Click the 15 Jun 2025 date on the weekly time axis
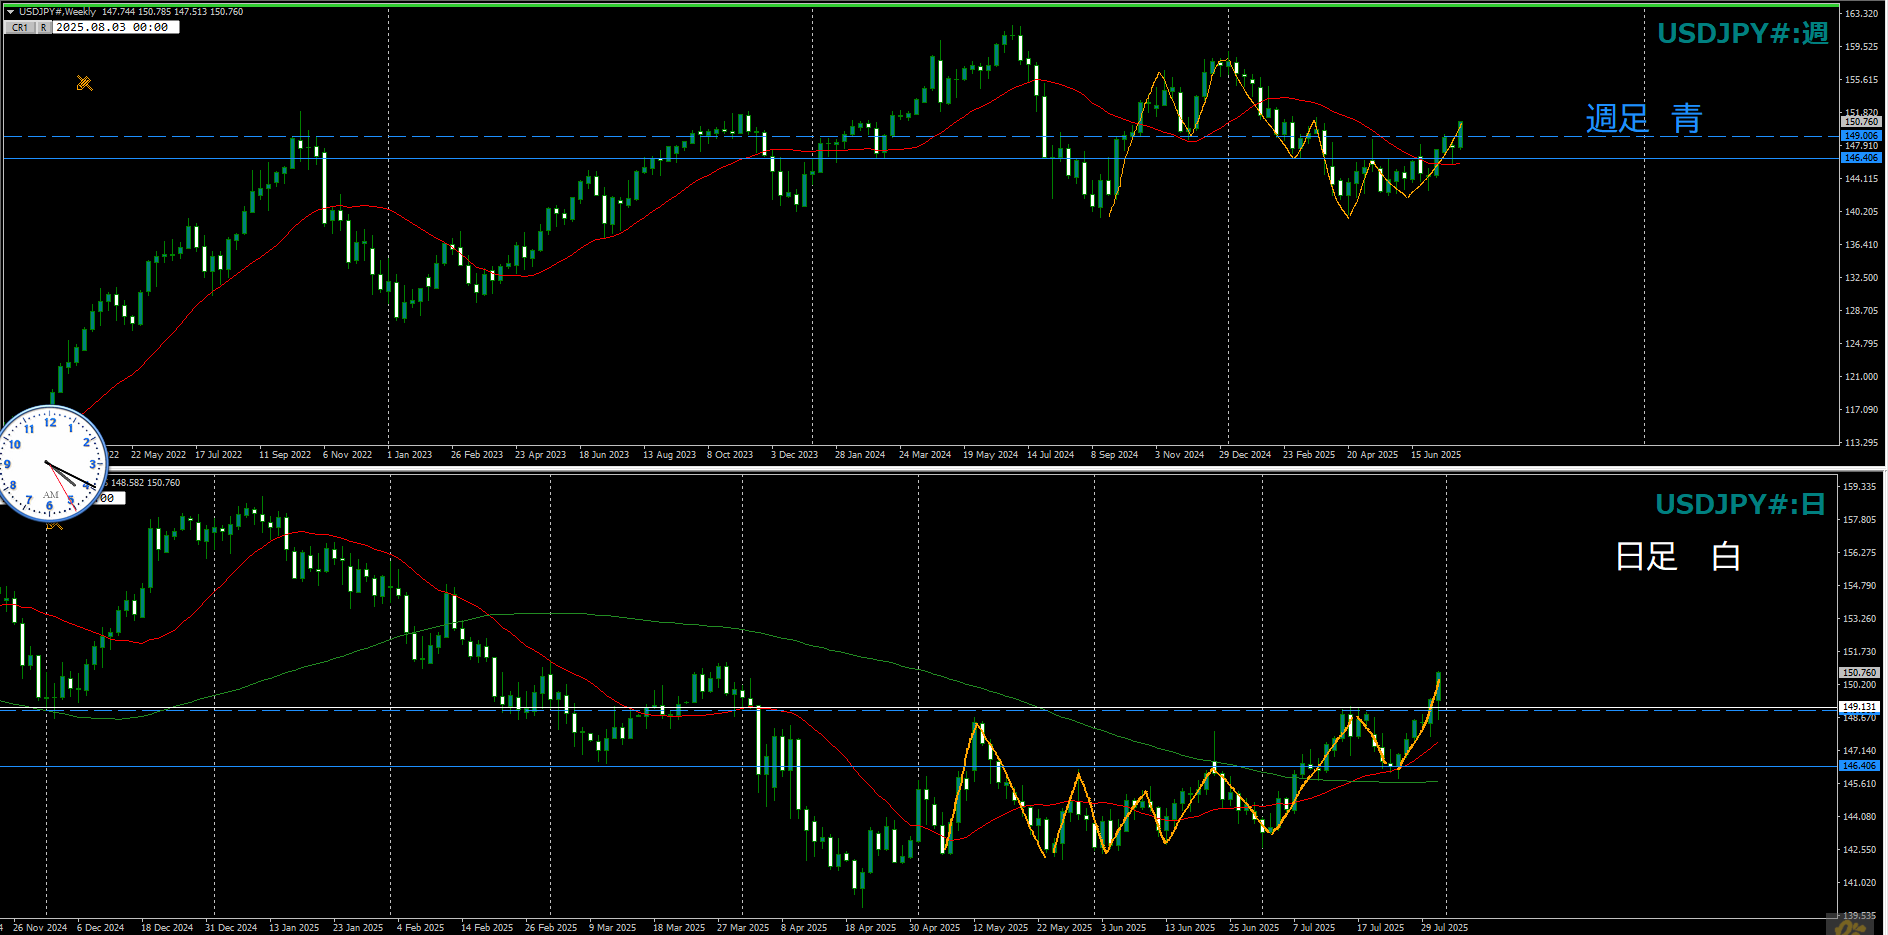 pos(1436,455)
